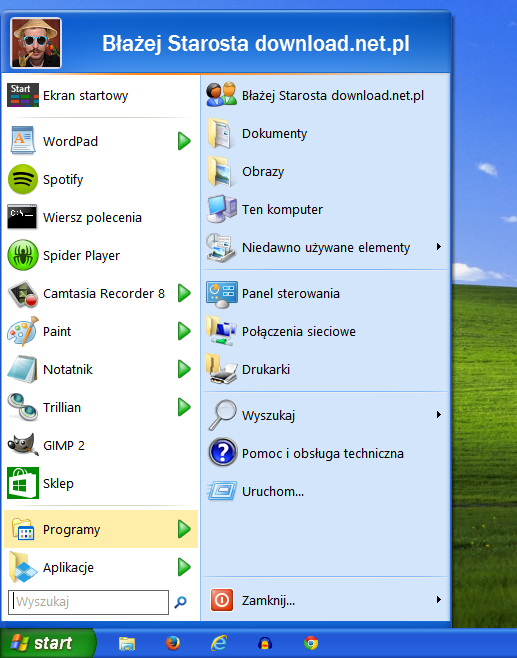Expand Notatnik green arrow

[184, 369]
